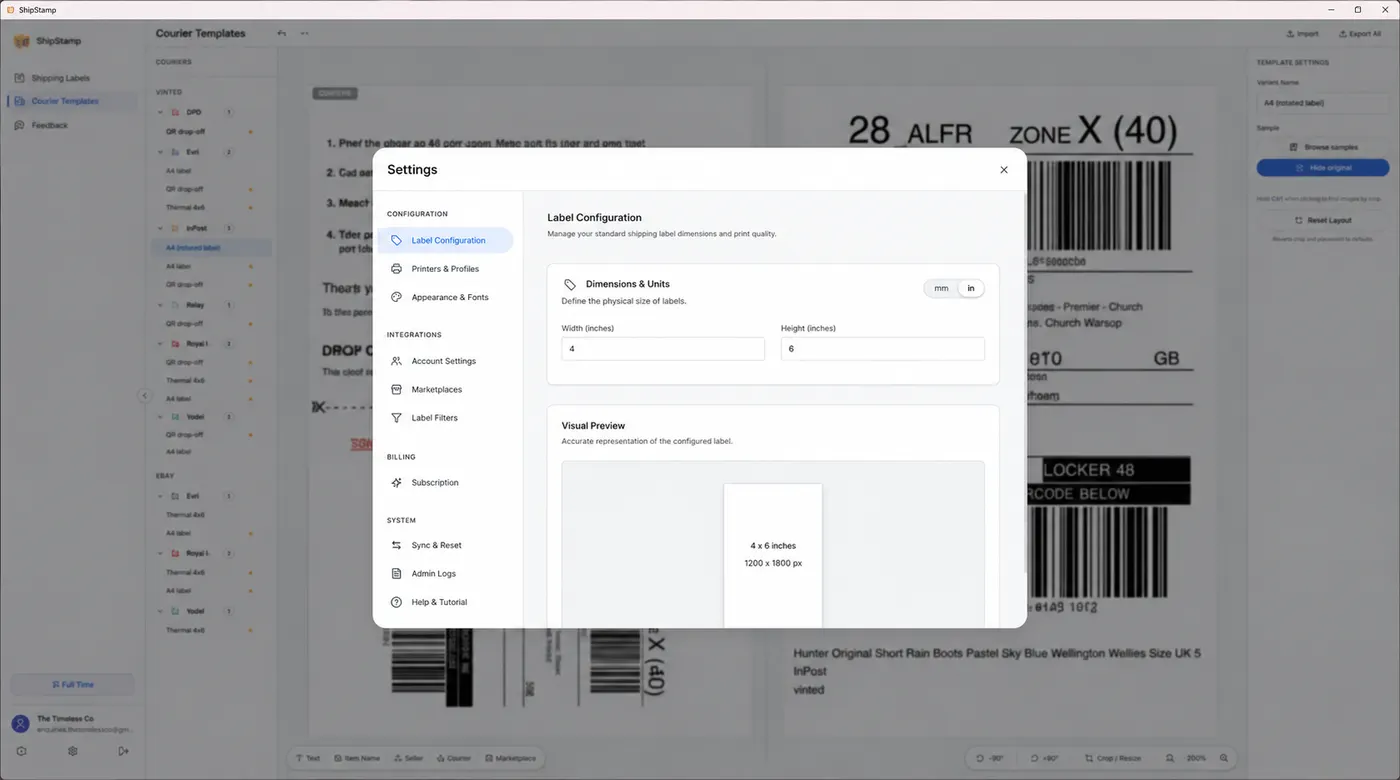Add an Item Name field from bottom toolbar

(x=357, y=758)
